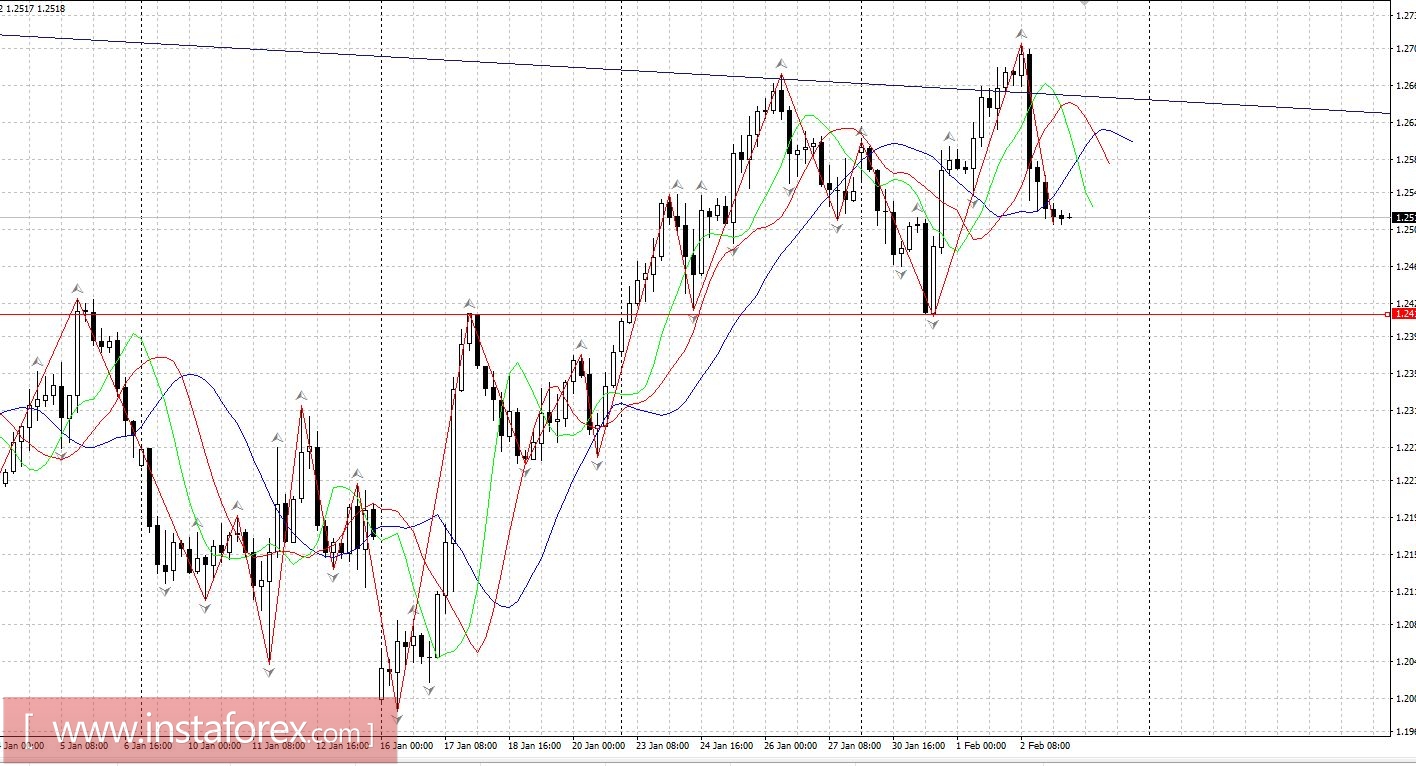Click the black current price tag on price axis

1404,217
